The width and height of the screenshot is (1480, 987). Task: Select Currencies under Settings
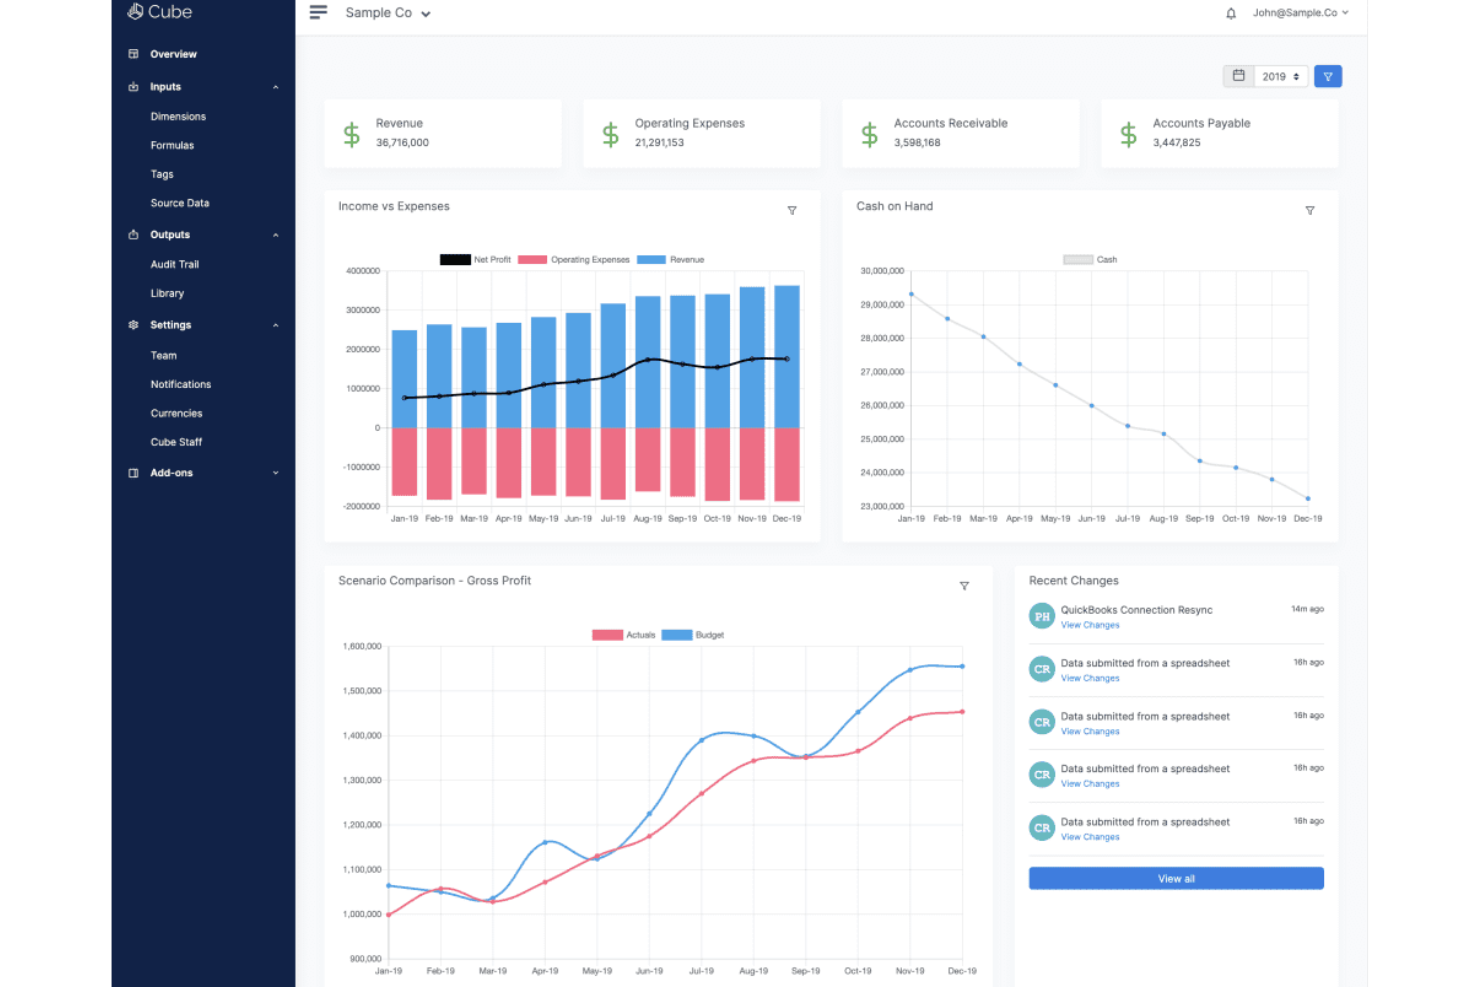pos(176,413)
